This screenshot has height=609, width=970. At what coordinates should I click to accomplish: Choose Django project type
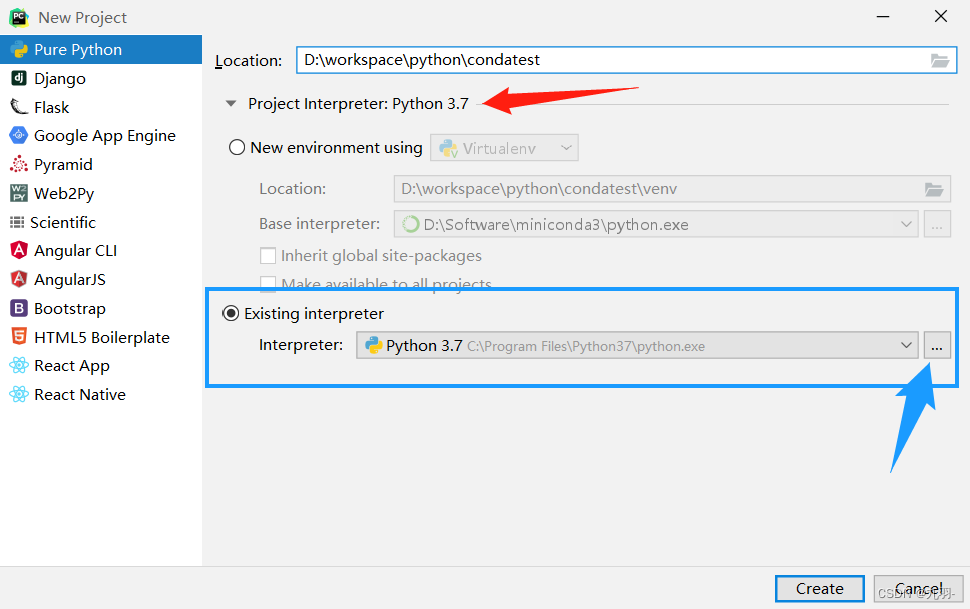(101, 79)
